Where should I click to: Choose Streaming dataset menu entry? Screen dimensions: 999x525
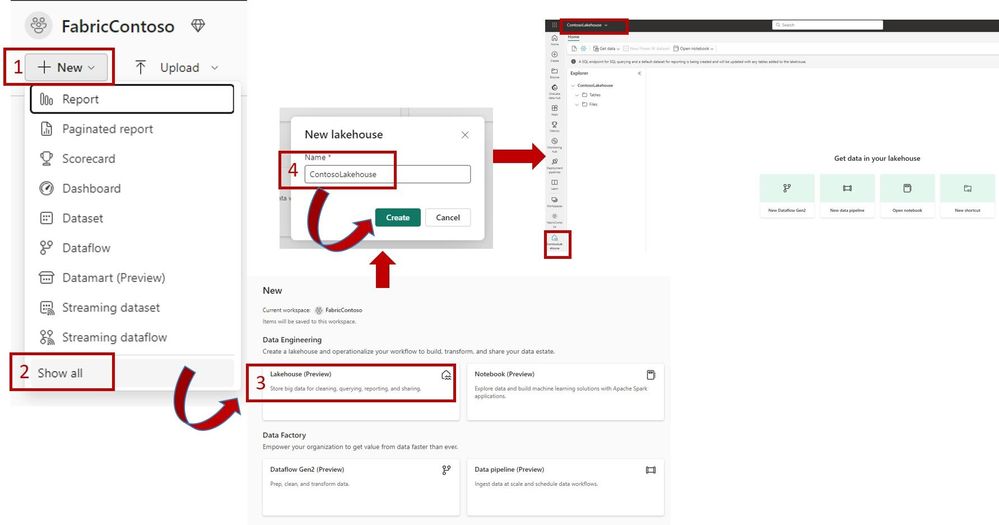pos(132,307)
